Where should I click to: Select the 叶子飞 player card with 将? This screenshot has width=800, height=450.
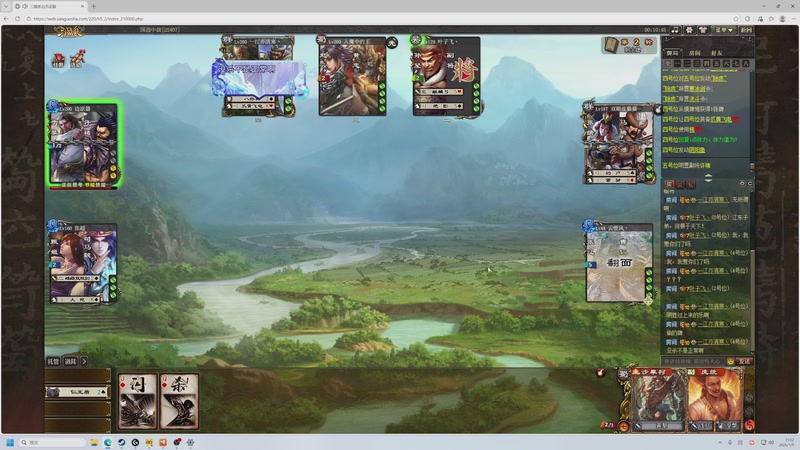coord(446,77)
